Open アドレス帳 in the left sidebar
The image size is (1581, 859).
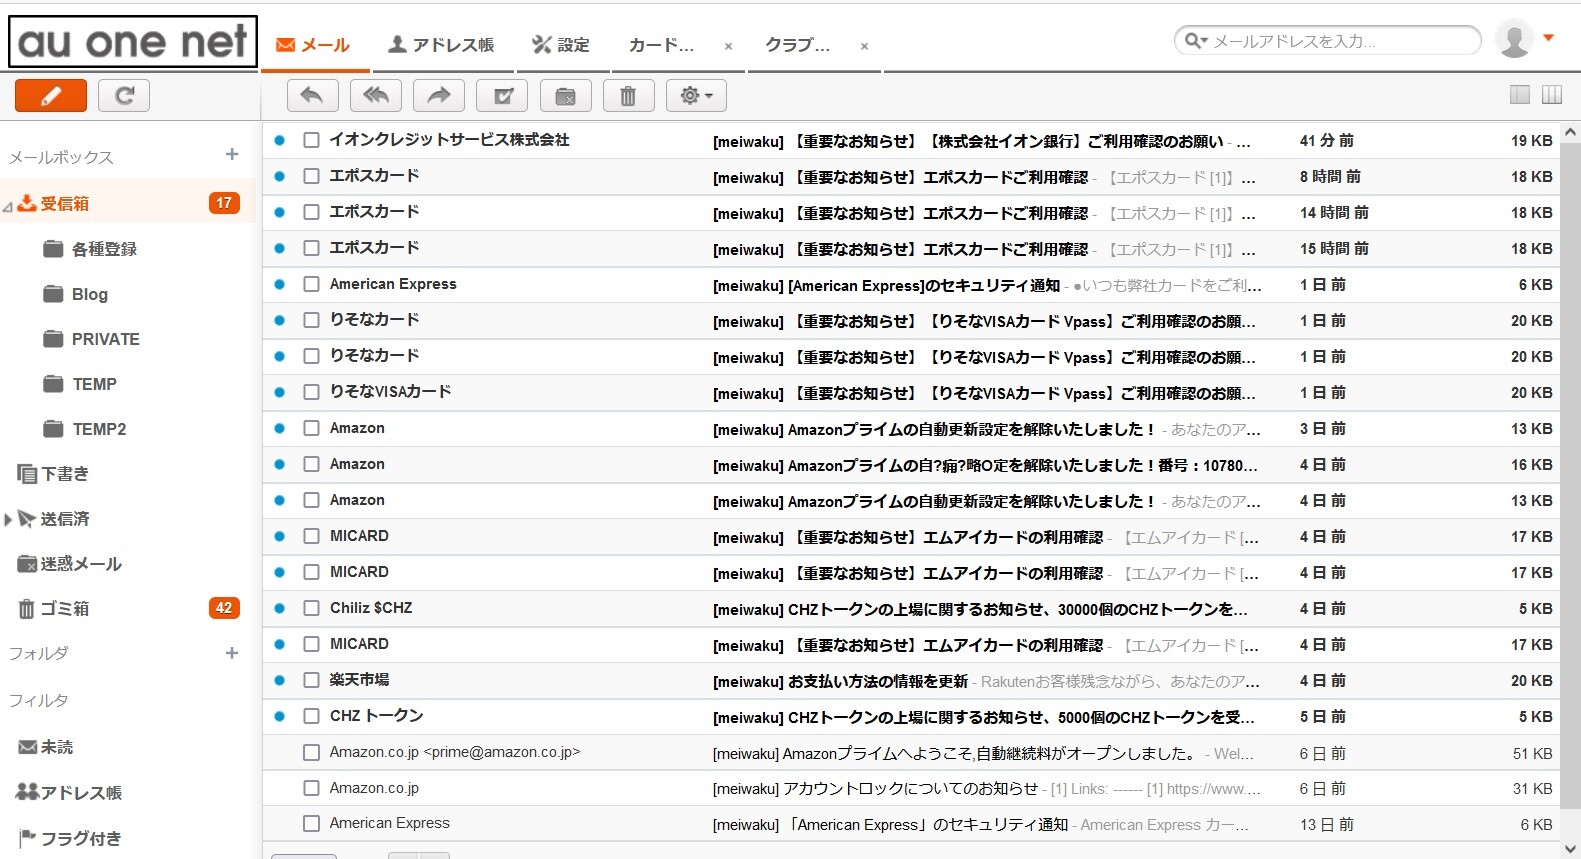point(81,793)
